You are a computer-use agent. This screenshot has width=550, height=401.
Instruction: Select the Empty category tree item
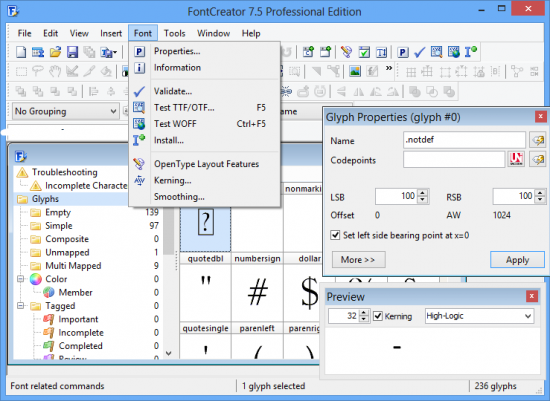pos(58,212)
